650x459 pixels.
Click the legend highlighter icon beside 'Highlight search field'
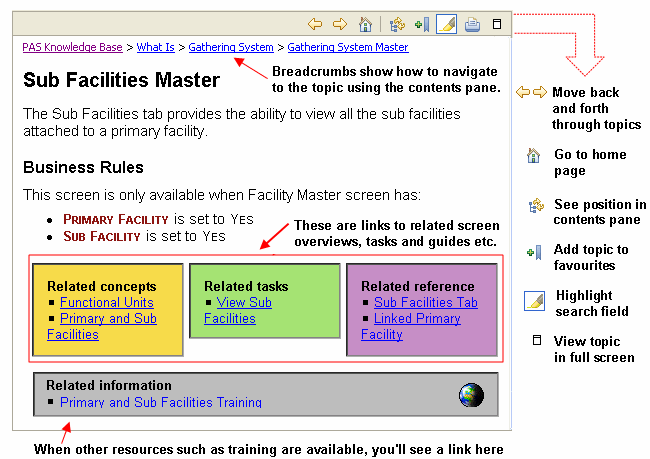pos(534,301)
